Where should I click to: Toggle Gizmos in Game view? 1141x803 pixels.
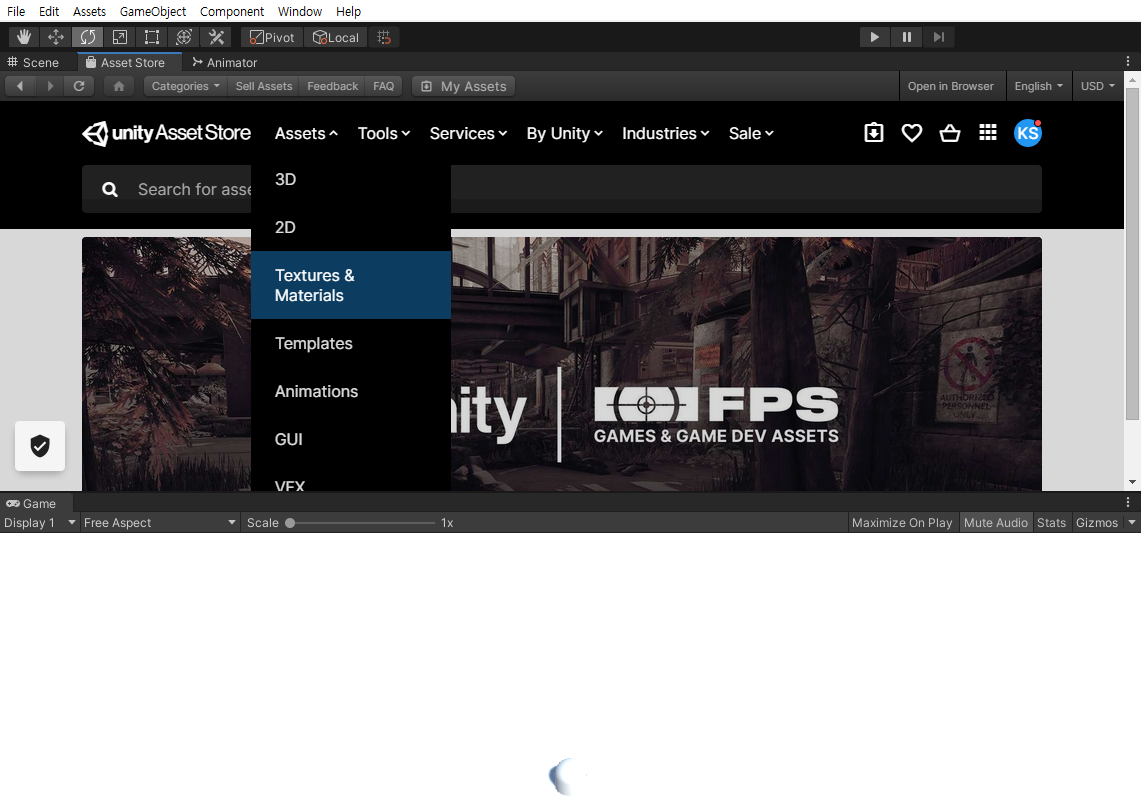point(1096,522)
